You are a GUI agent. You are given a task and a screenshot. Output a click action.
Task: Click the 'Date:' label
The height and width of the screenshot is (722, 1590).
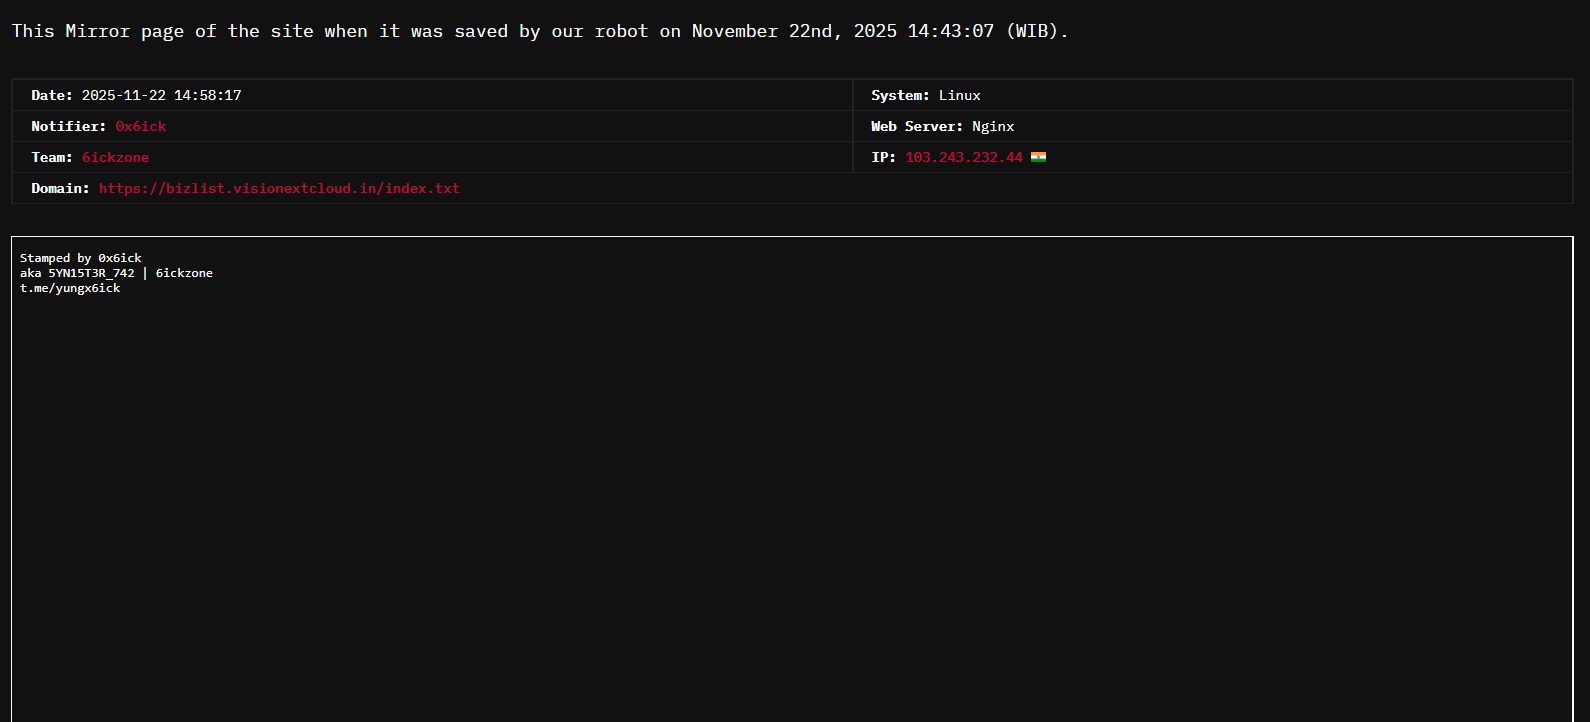(51, 96)
